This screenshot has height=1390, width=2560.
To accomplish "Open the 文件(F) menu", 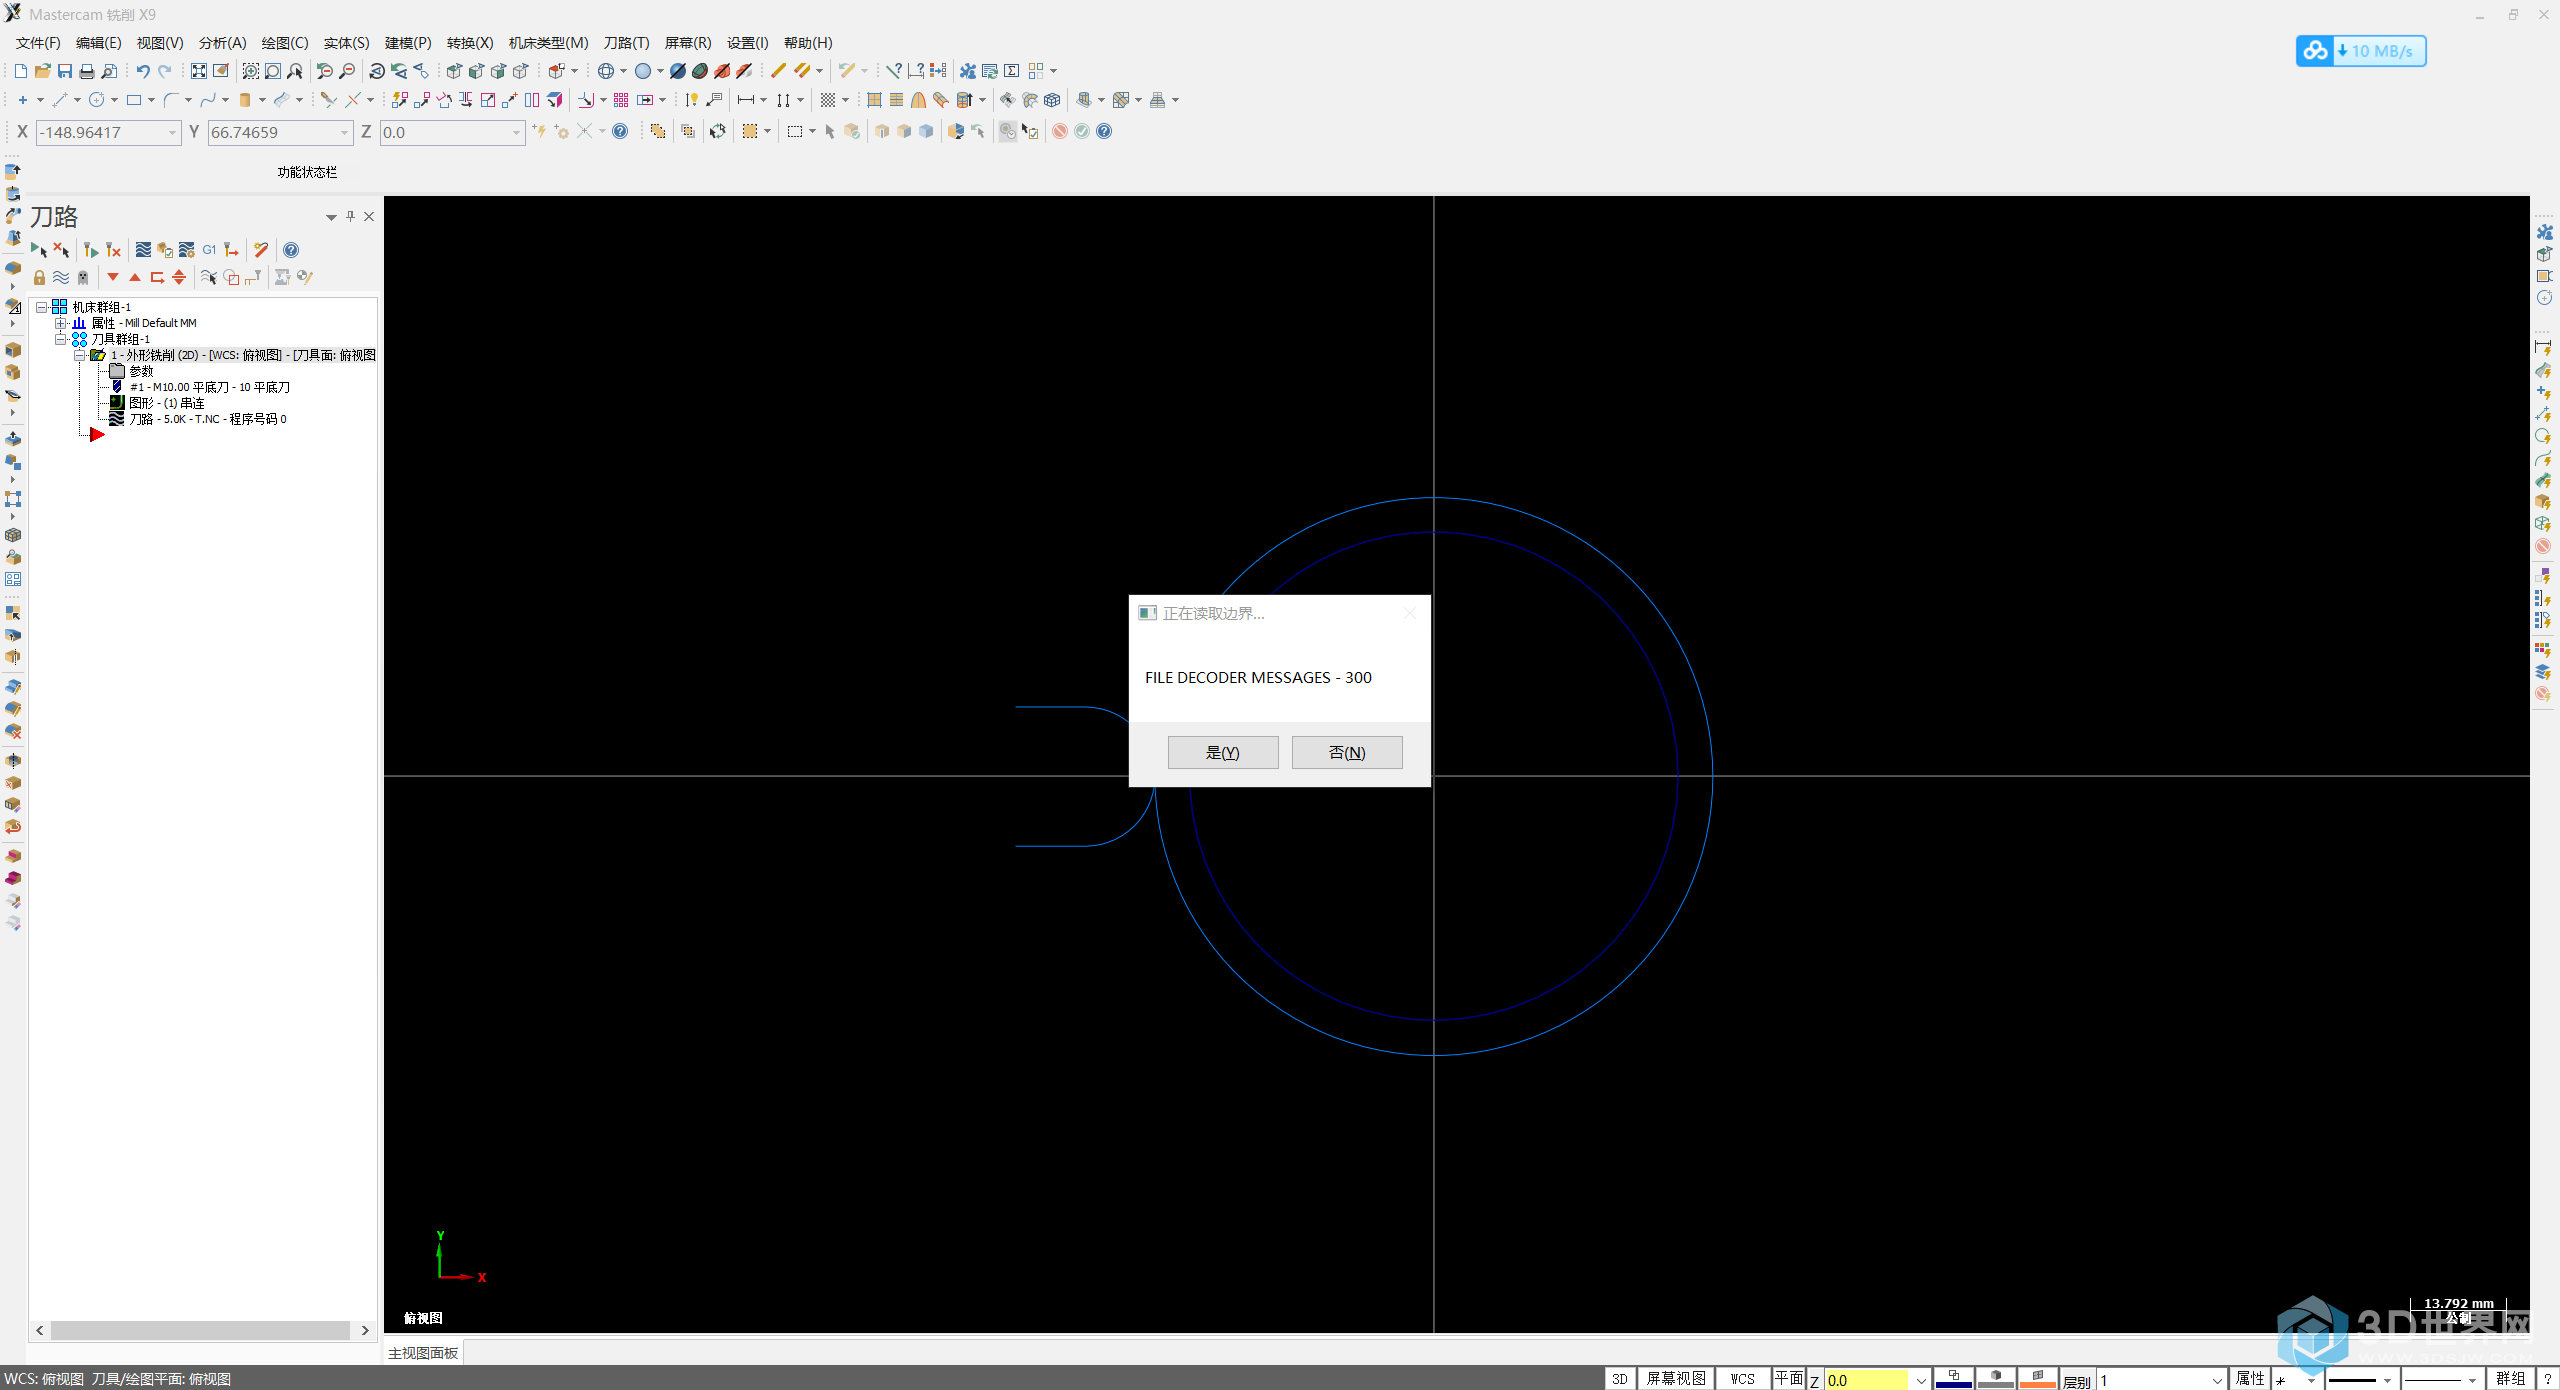I will (38, 43).
